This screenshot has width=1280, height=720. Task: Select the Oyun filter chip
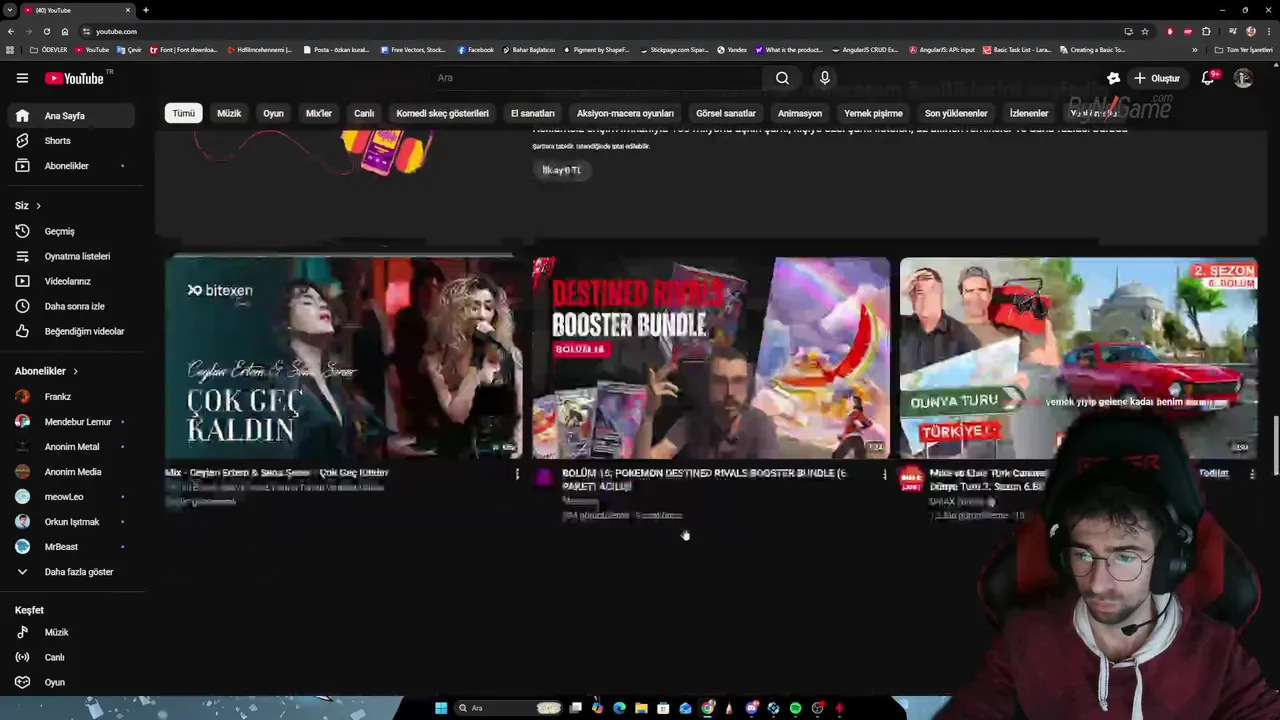point(273,113)
